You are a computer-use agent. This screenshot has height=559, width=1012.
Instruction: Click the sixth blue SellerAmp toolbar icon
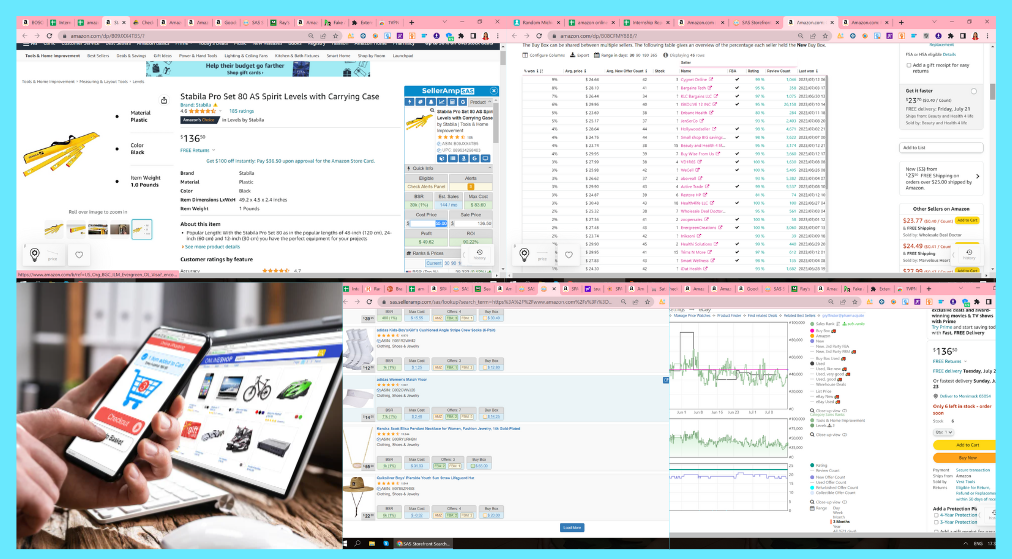pos(463,102)
